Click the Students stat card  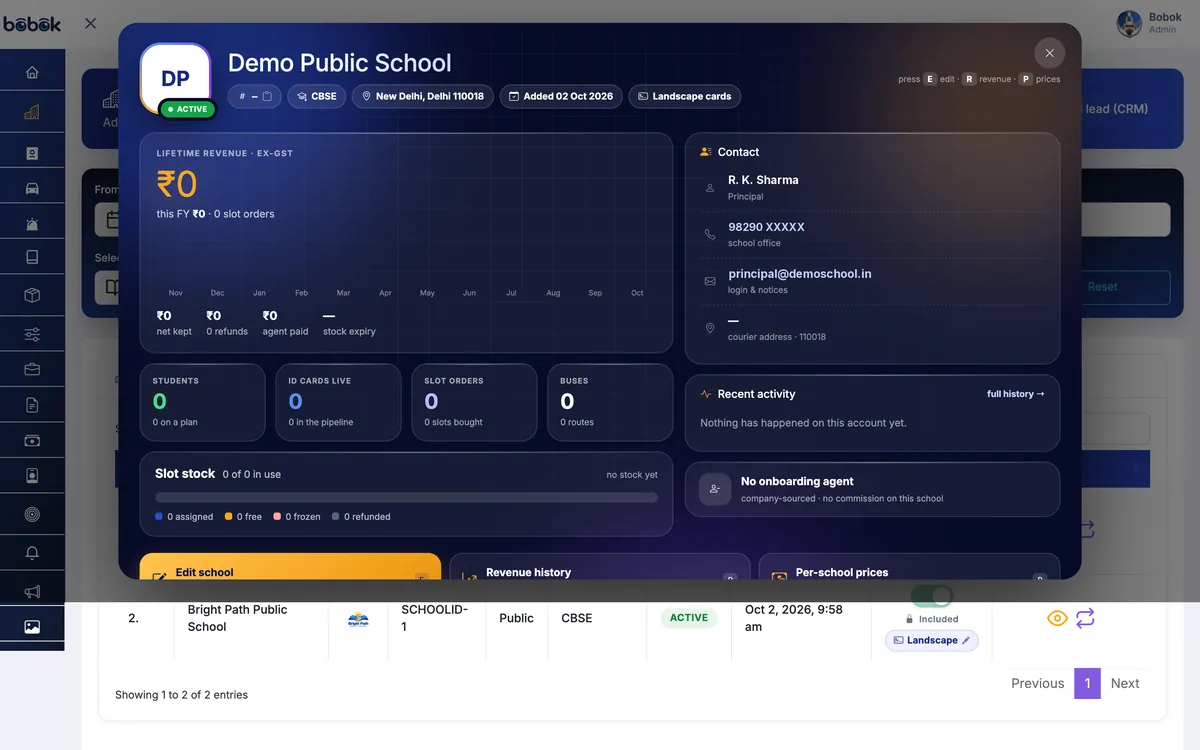click(x=203, y=402)
